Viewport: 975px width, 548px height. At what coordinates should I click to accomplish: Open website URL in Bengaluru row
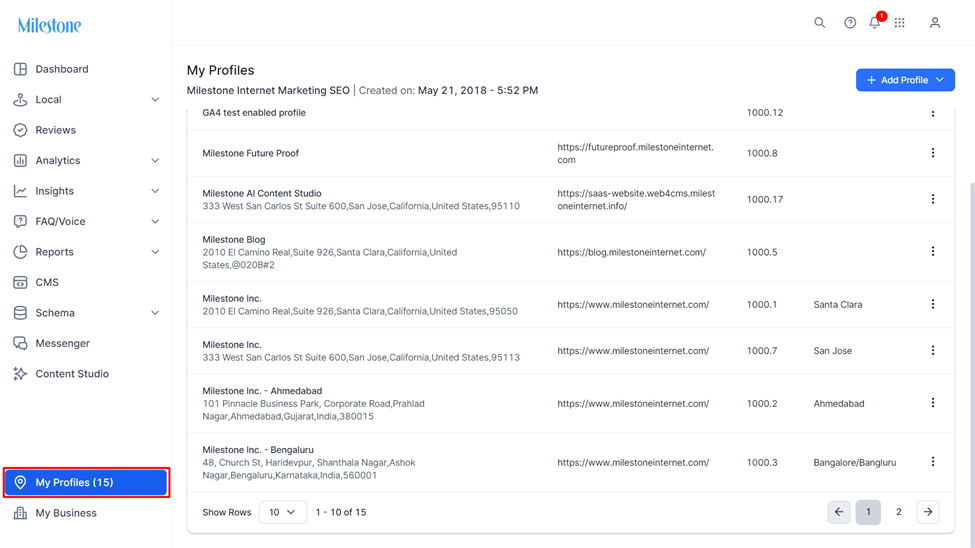click(x=633, y=463)
